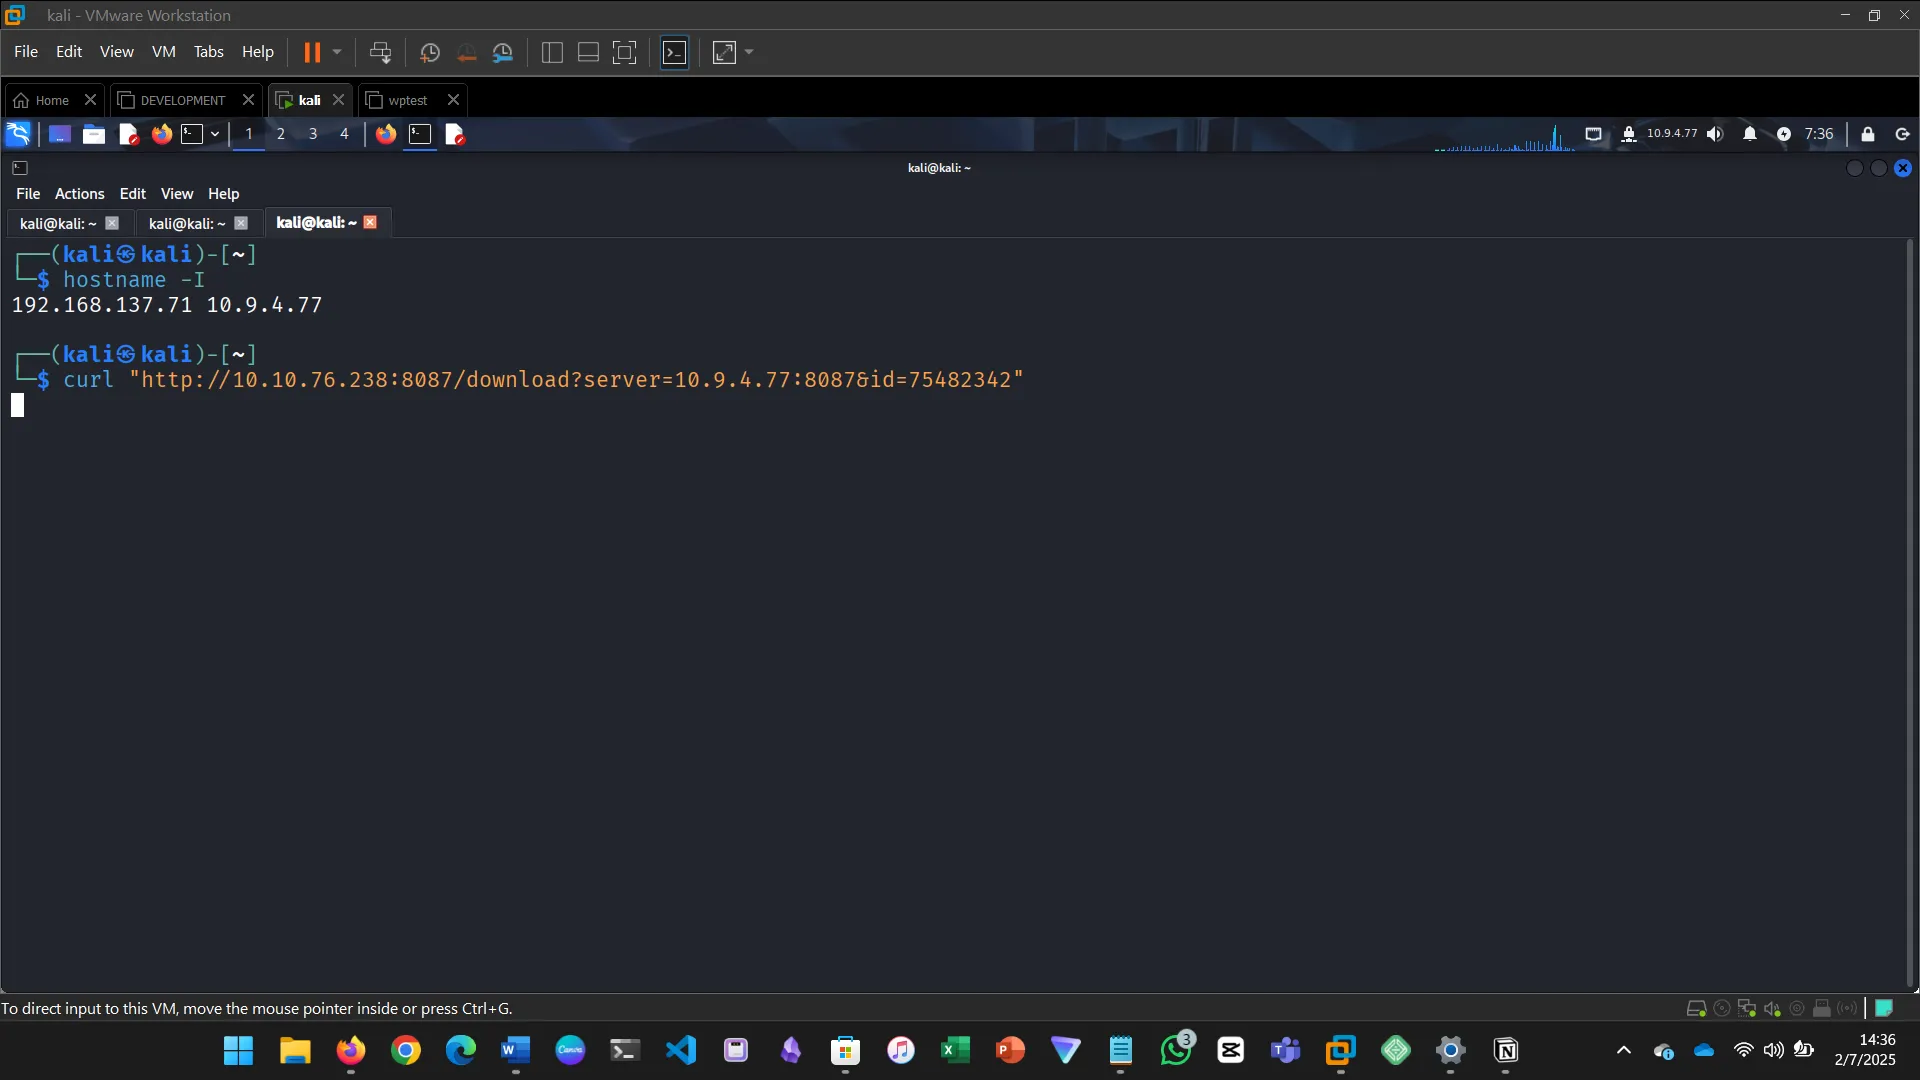The width and height of the screenshot is (1920, 1080).
Task: Expand the terminal launcher dropdown arrow
Action: click(x=215, y=134)
